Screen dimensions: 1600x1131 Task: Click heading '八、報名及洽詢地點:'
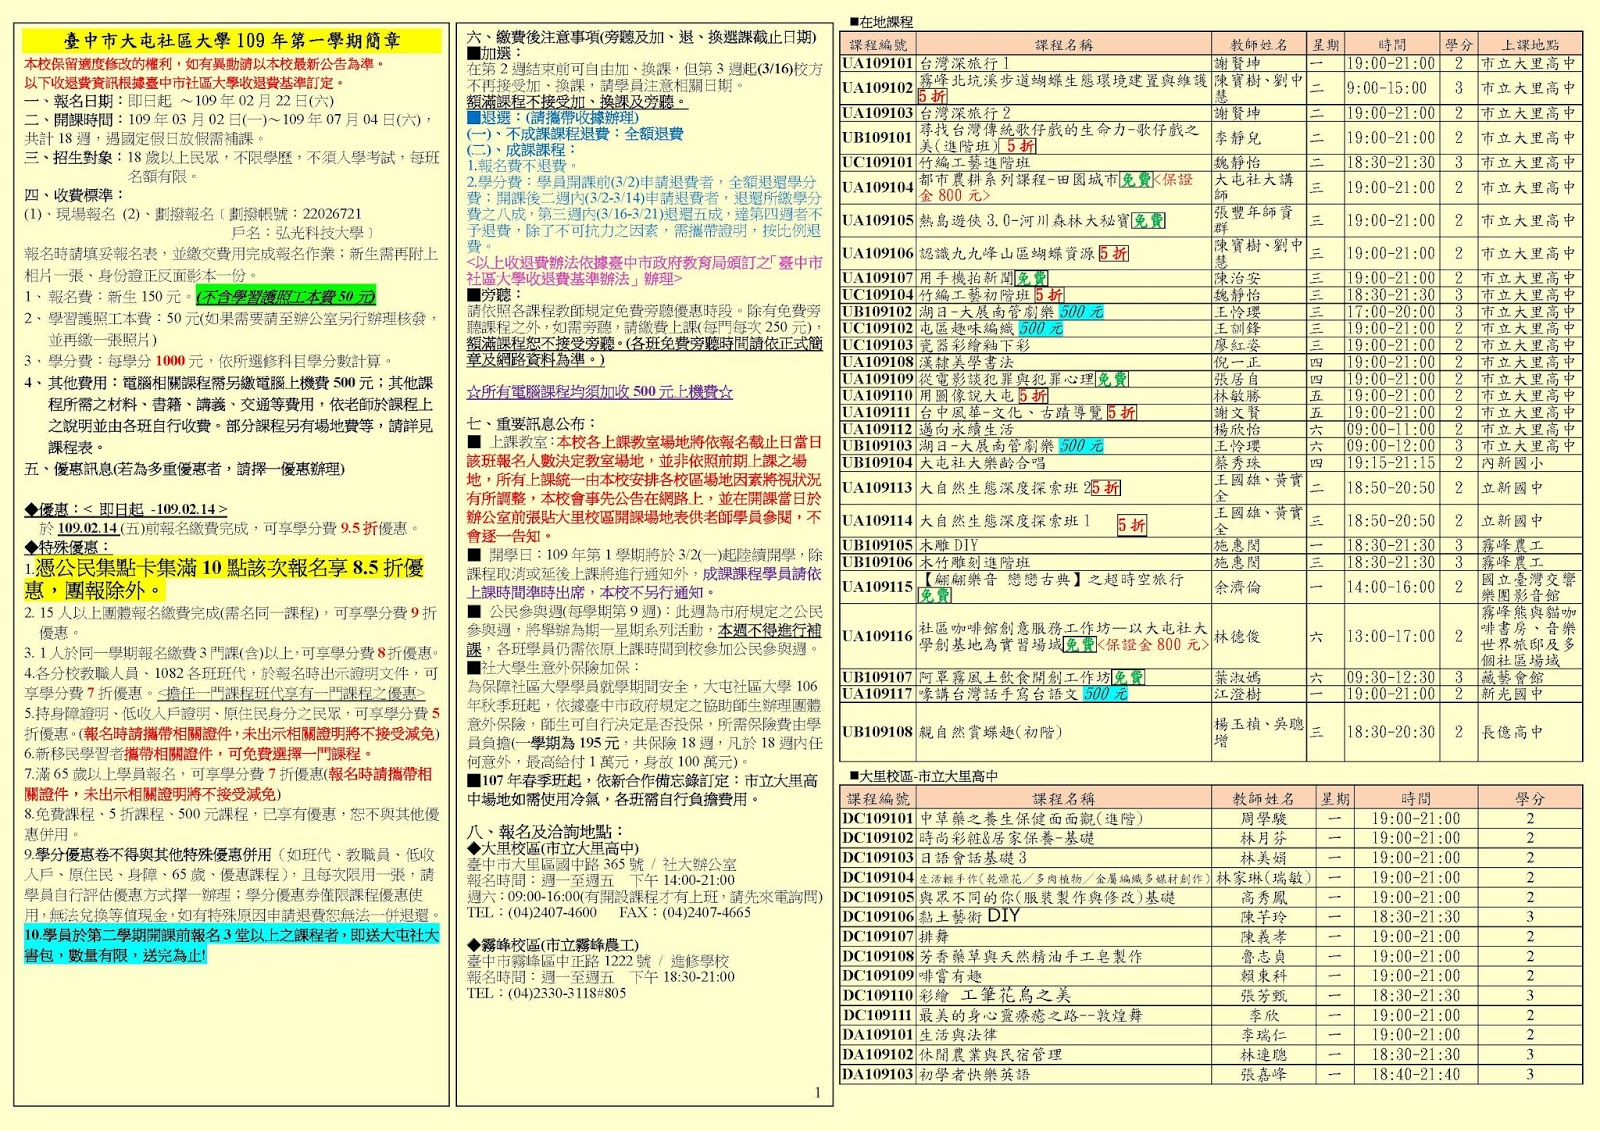tap(545, 831)
